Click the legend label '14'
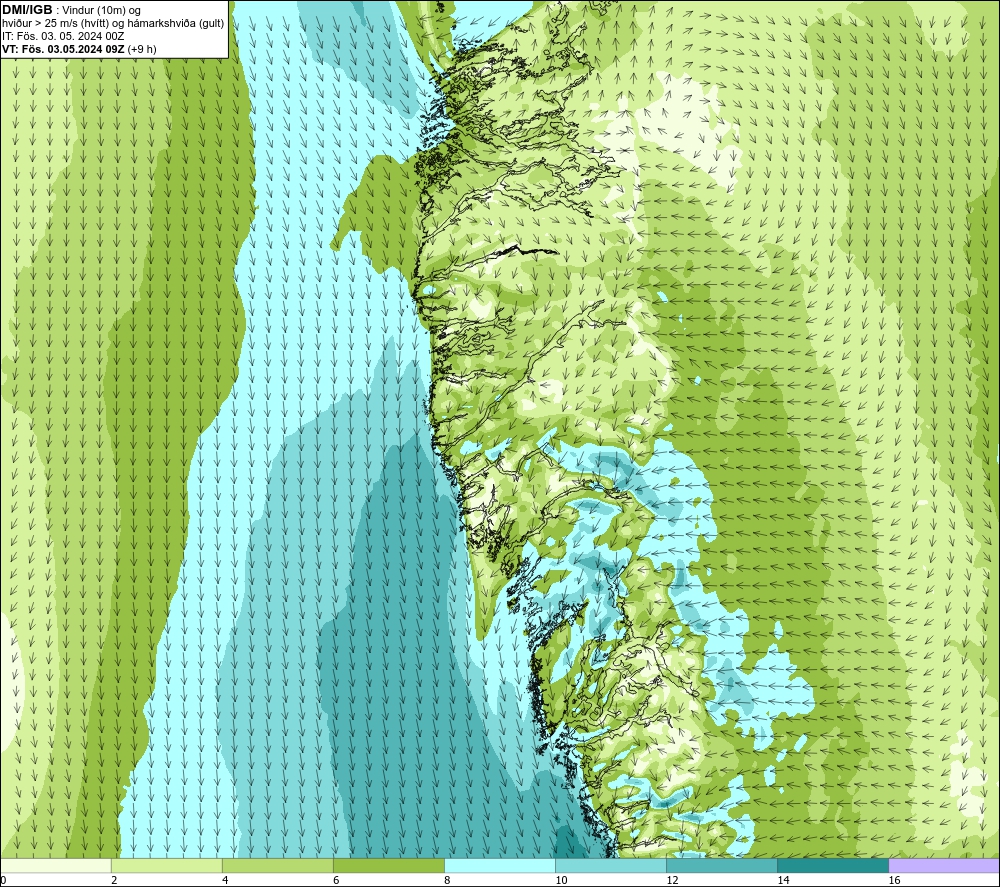 [x=783, y=881]
